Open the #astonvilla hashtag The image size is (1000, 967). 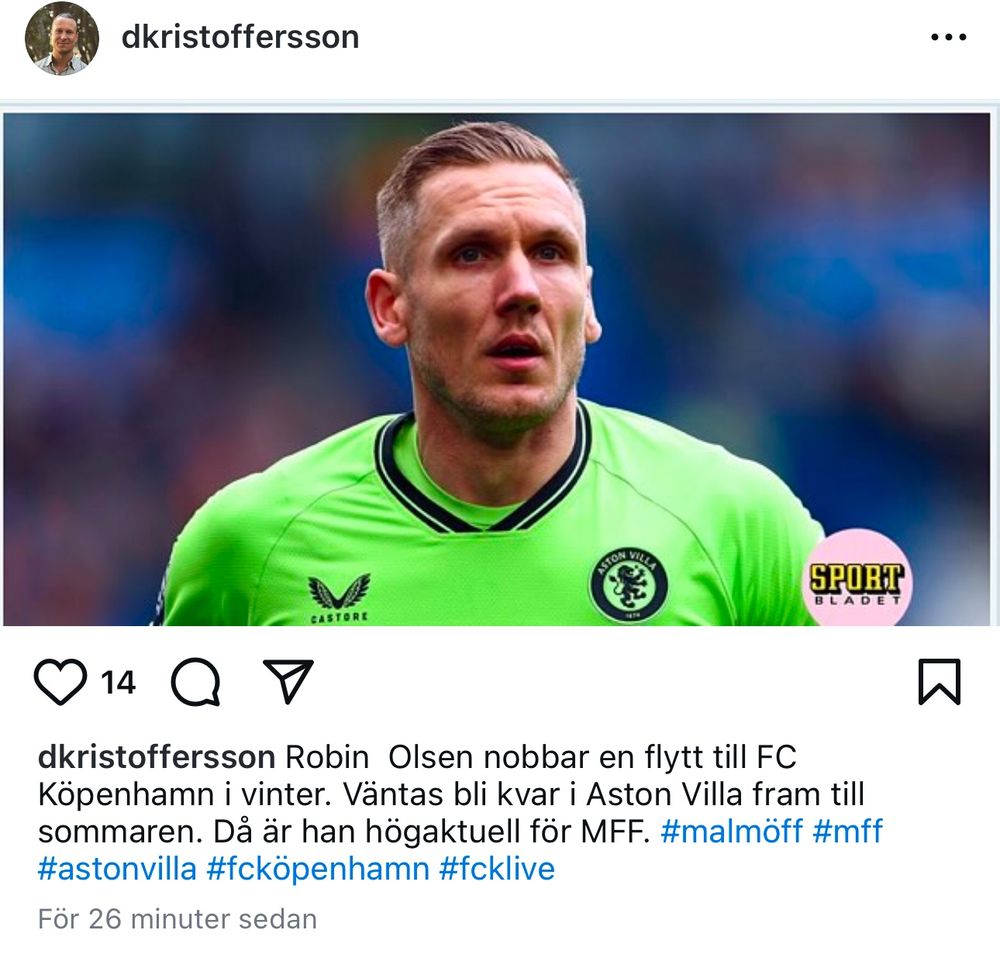(x=117, y=869)
